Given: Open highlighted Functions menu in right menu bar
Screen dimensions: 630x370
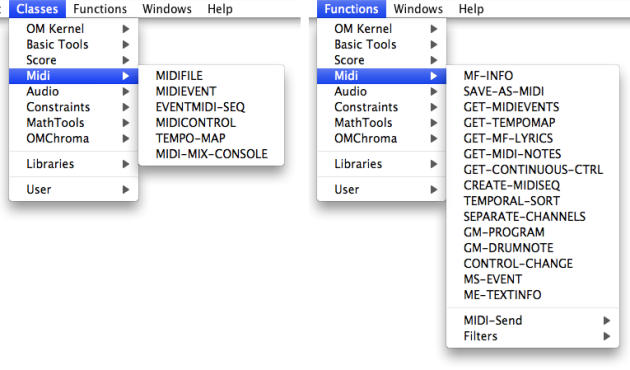Looking at the screenshot, I should (x=351, y=9).
